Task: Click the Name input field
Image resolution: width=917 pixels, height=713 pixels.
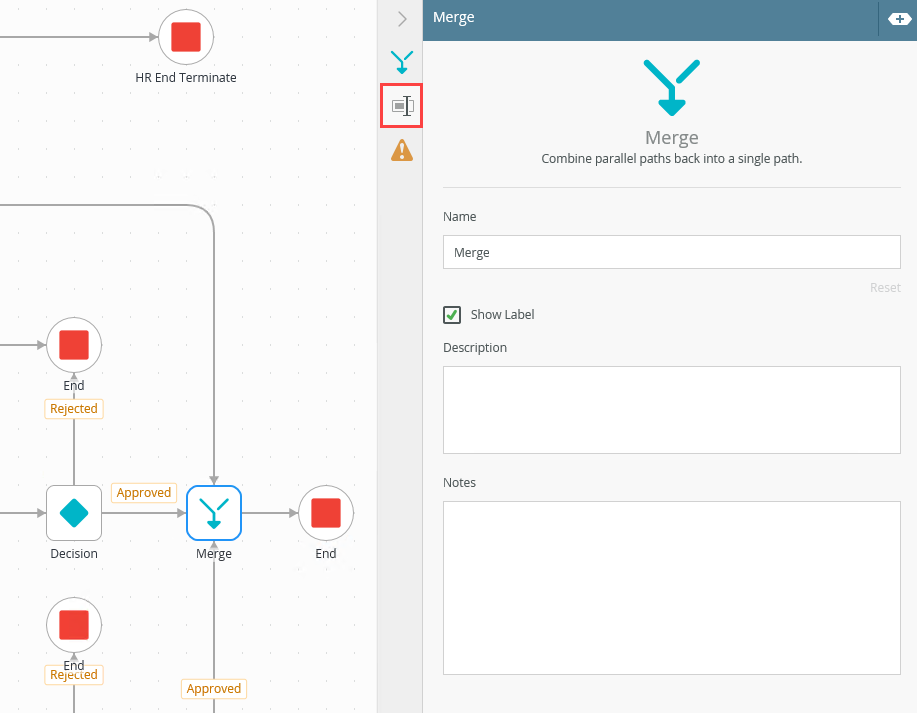Action: (x=671, y=252)
